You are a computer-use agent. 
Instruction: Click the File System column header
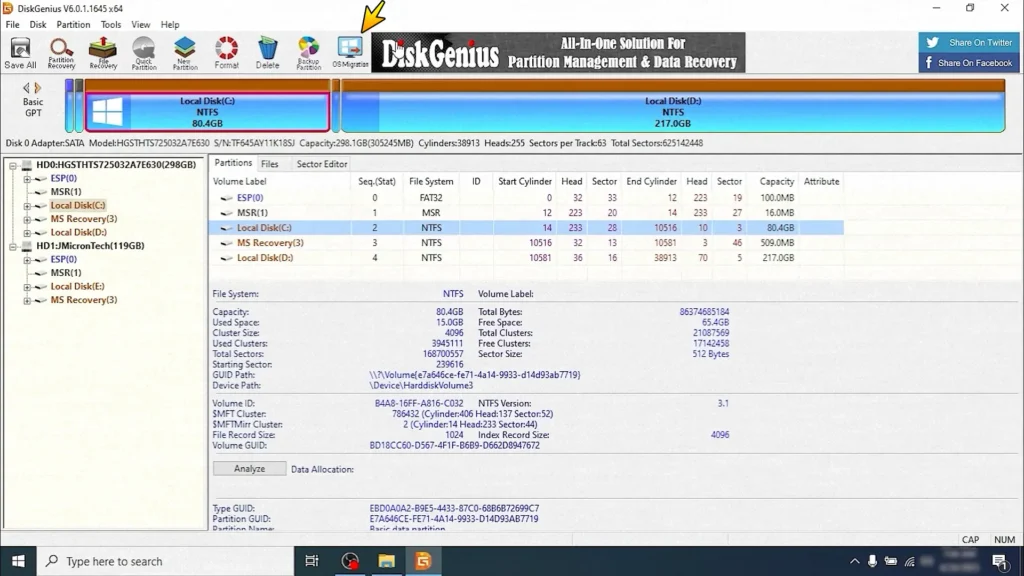coord(431,182)
